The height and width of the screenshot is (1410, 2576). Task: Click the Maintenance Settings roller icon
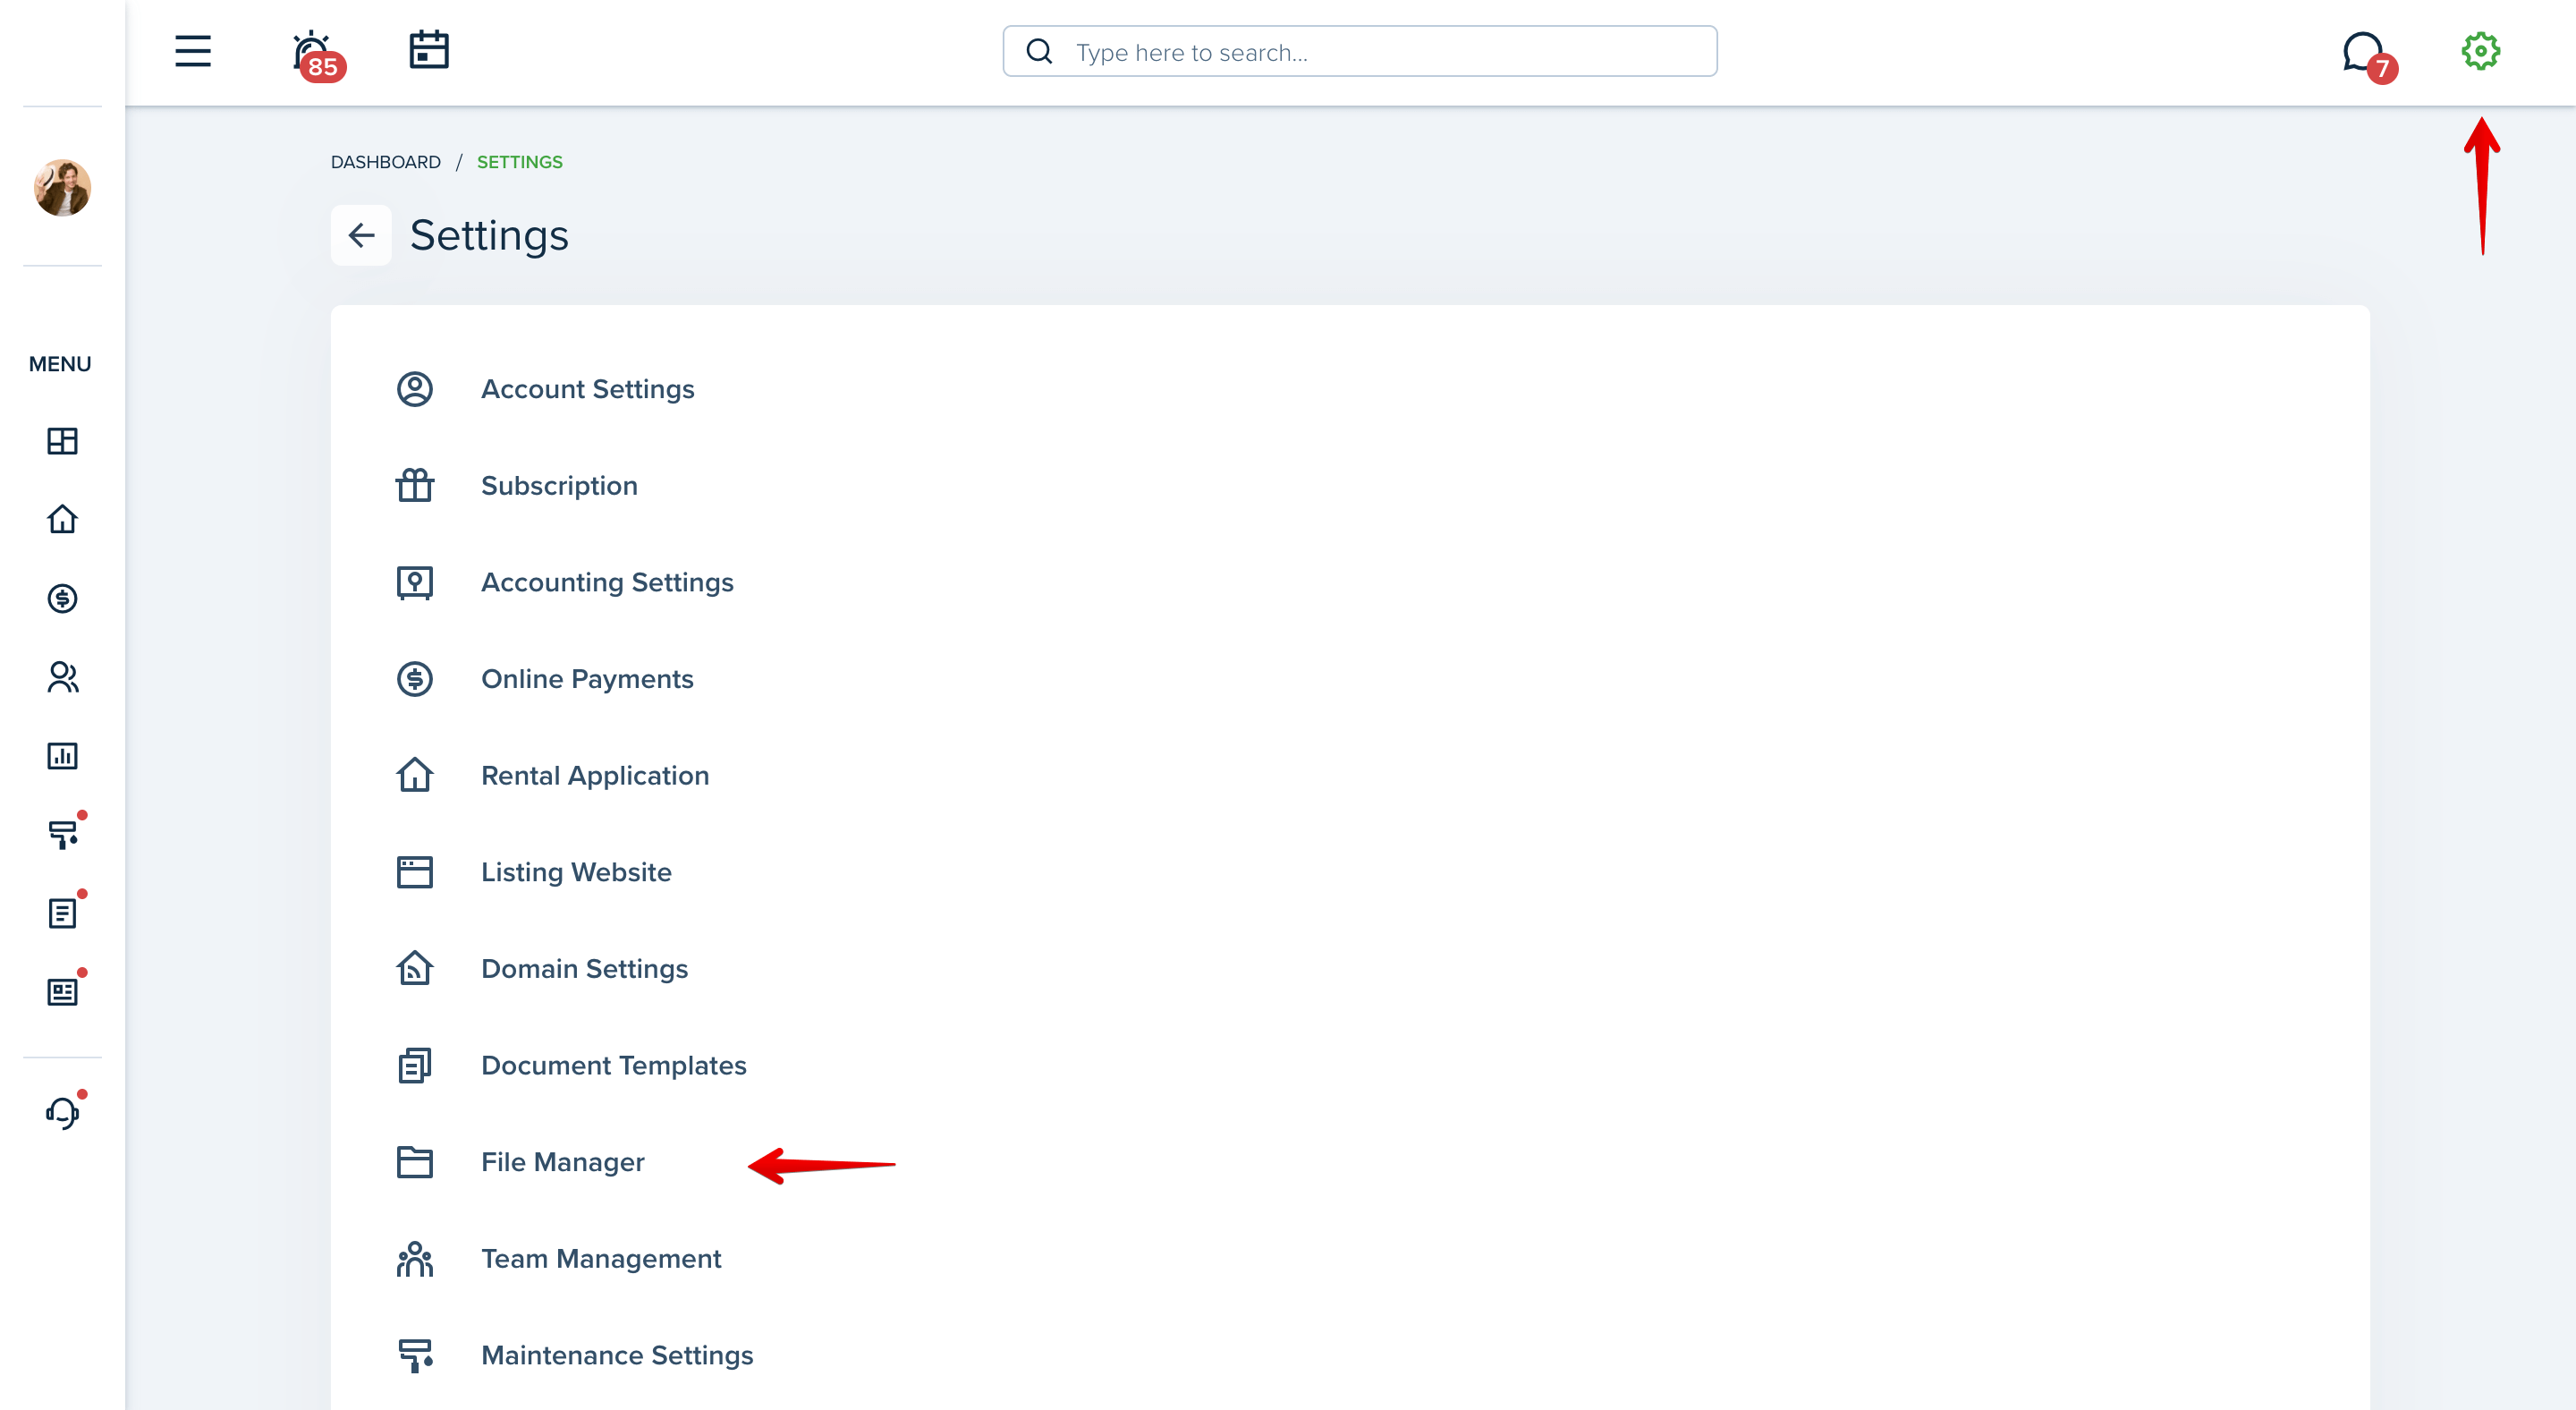point(415,1356)
